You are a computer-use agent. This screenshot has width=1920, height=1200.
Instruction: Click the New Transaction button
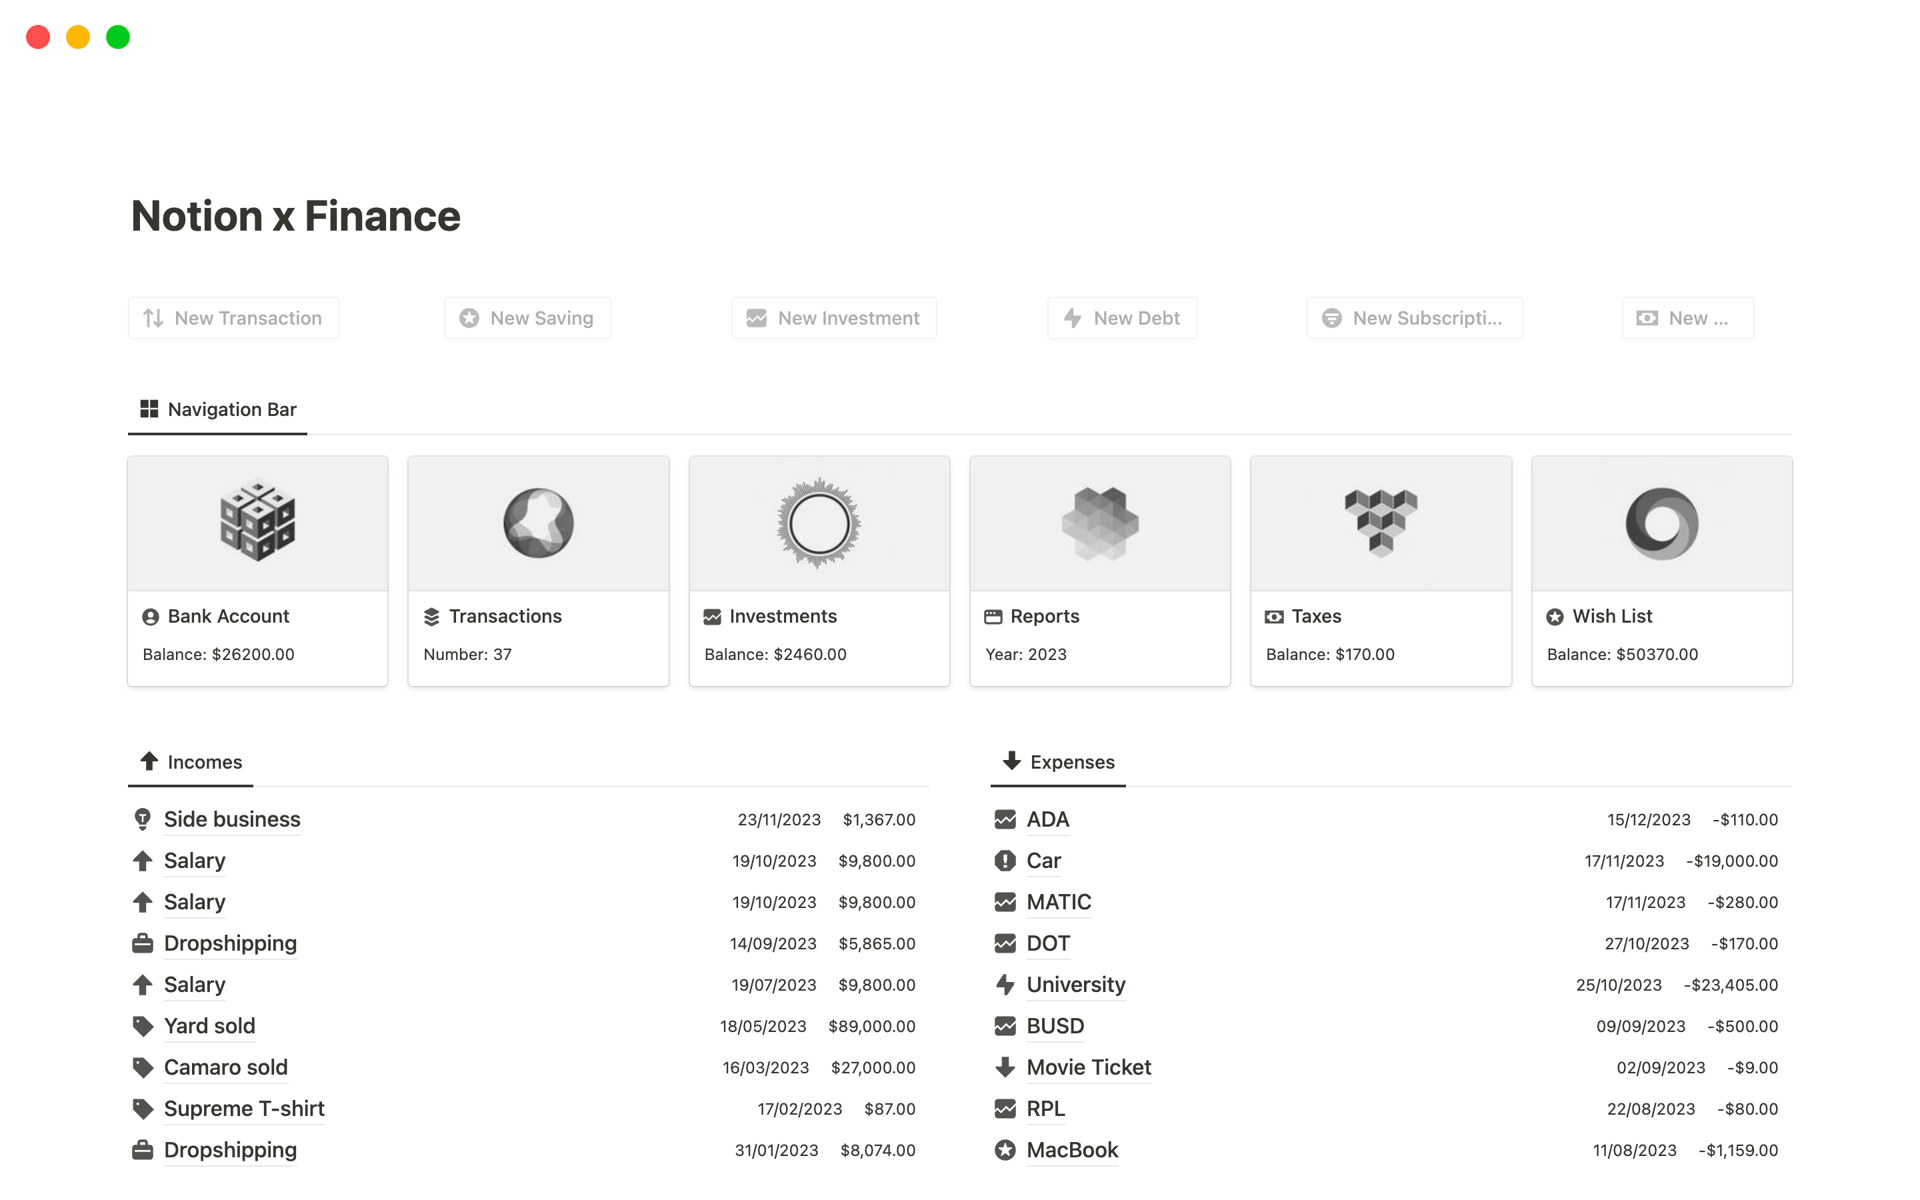coord(233,318)
